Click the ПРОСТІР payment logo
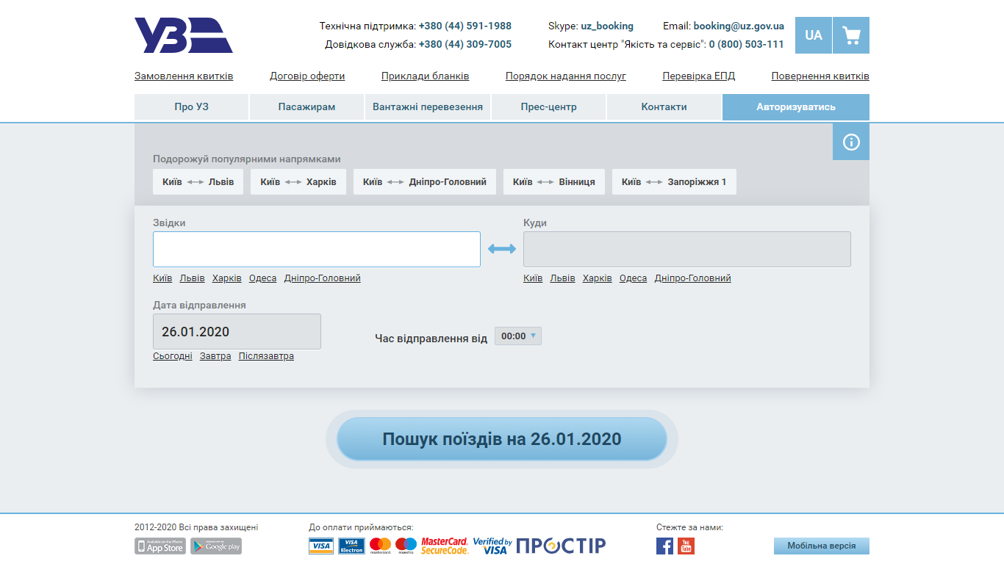 coord(561,546)
